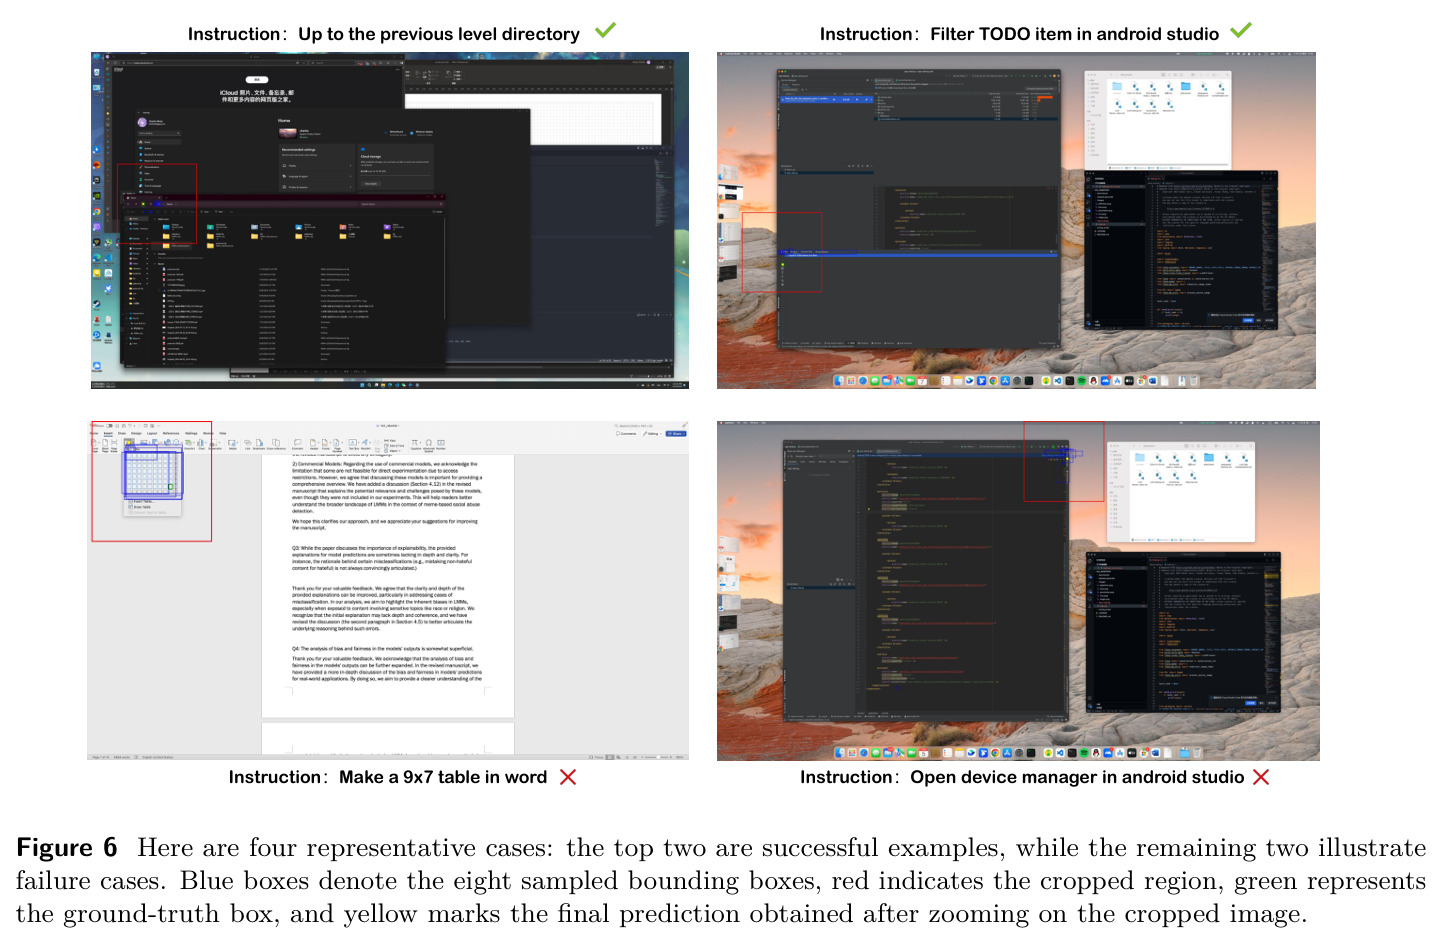Click the Search field in Word's title bar

click(636, 426)
